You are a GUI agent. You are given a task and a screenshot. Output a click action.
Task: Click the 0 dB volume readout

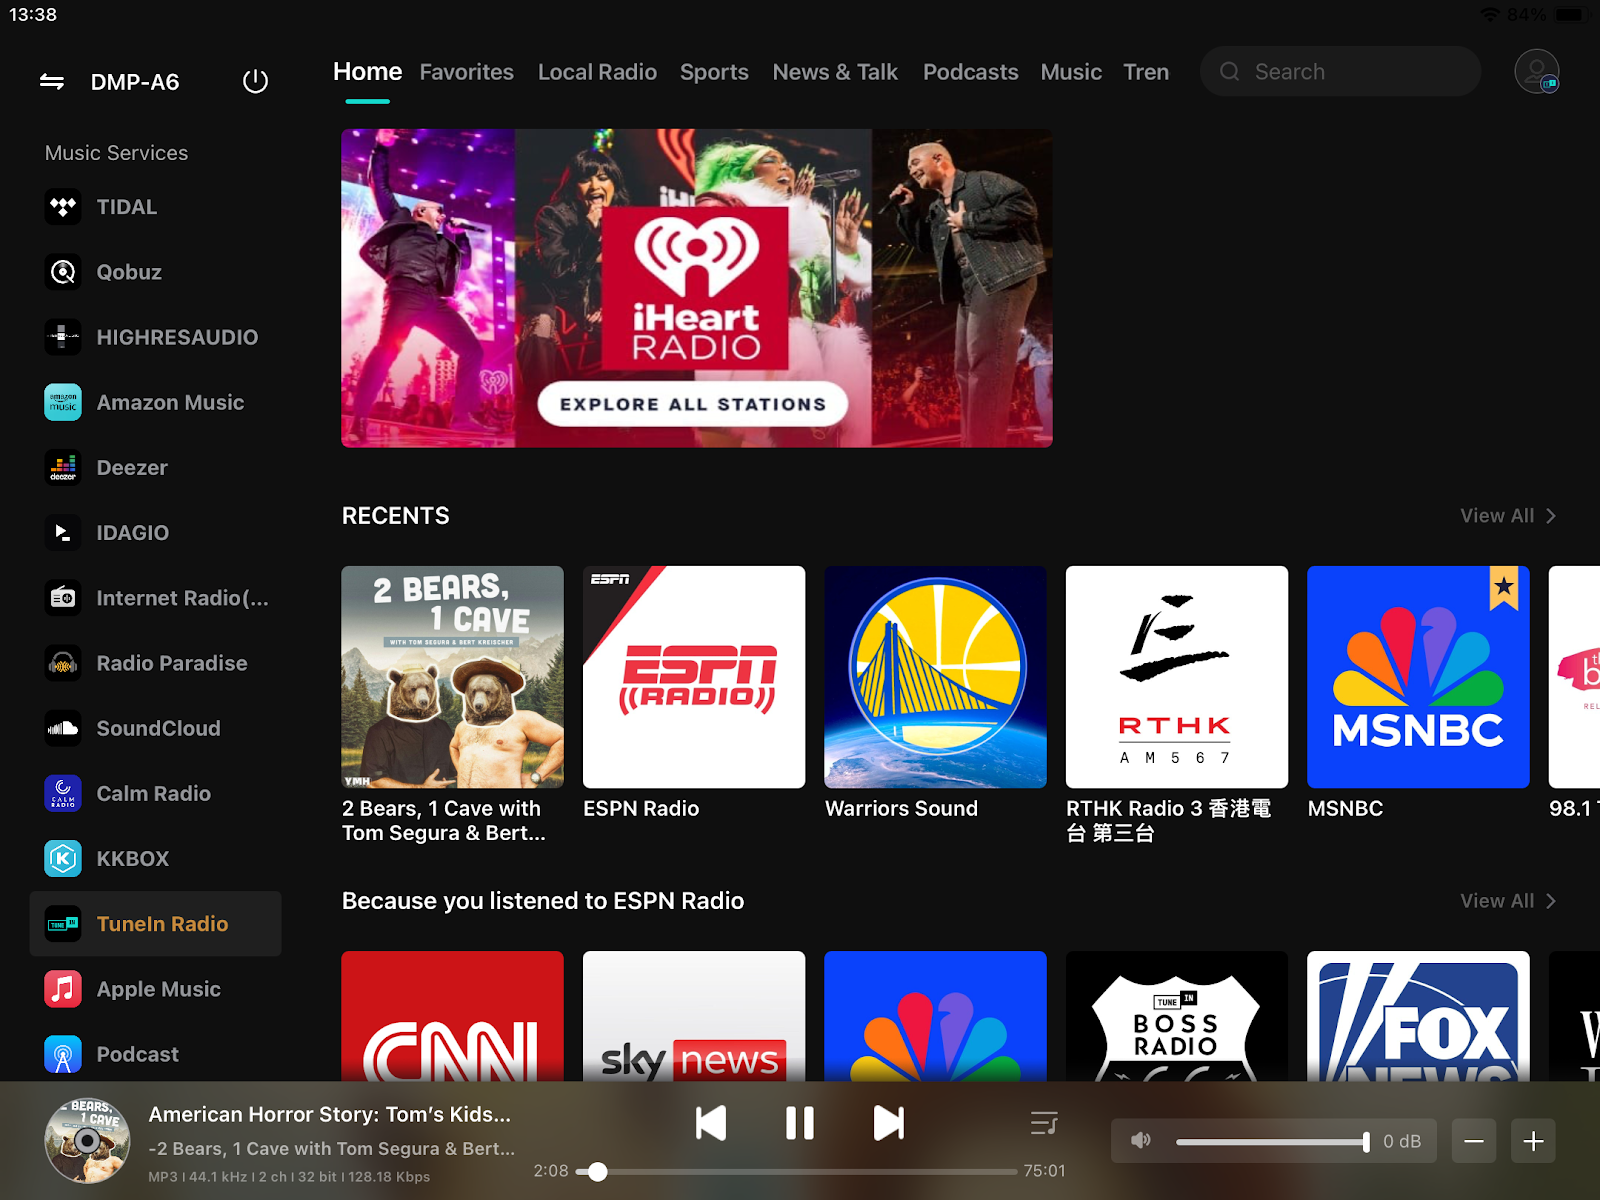(1402, 1141)
